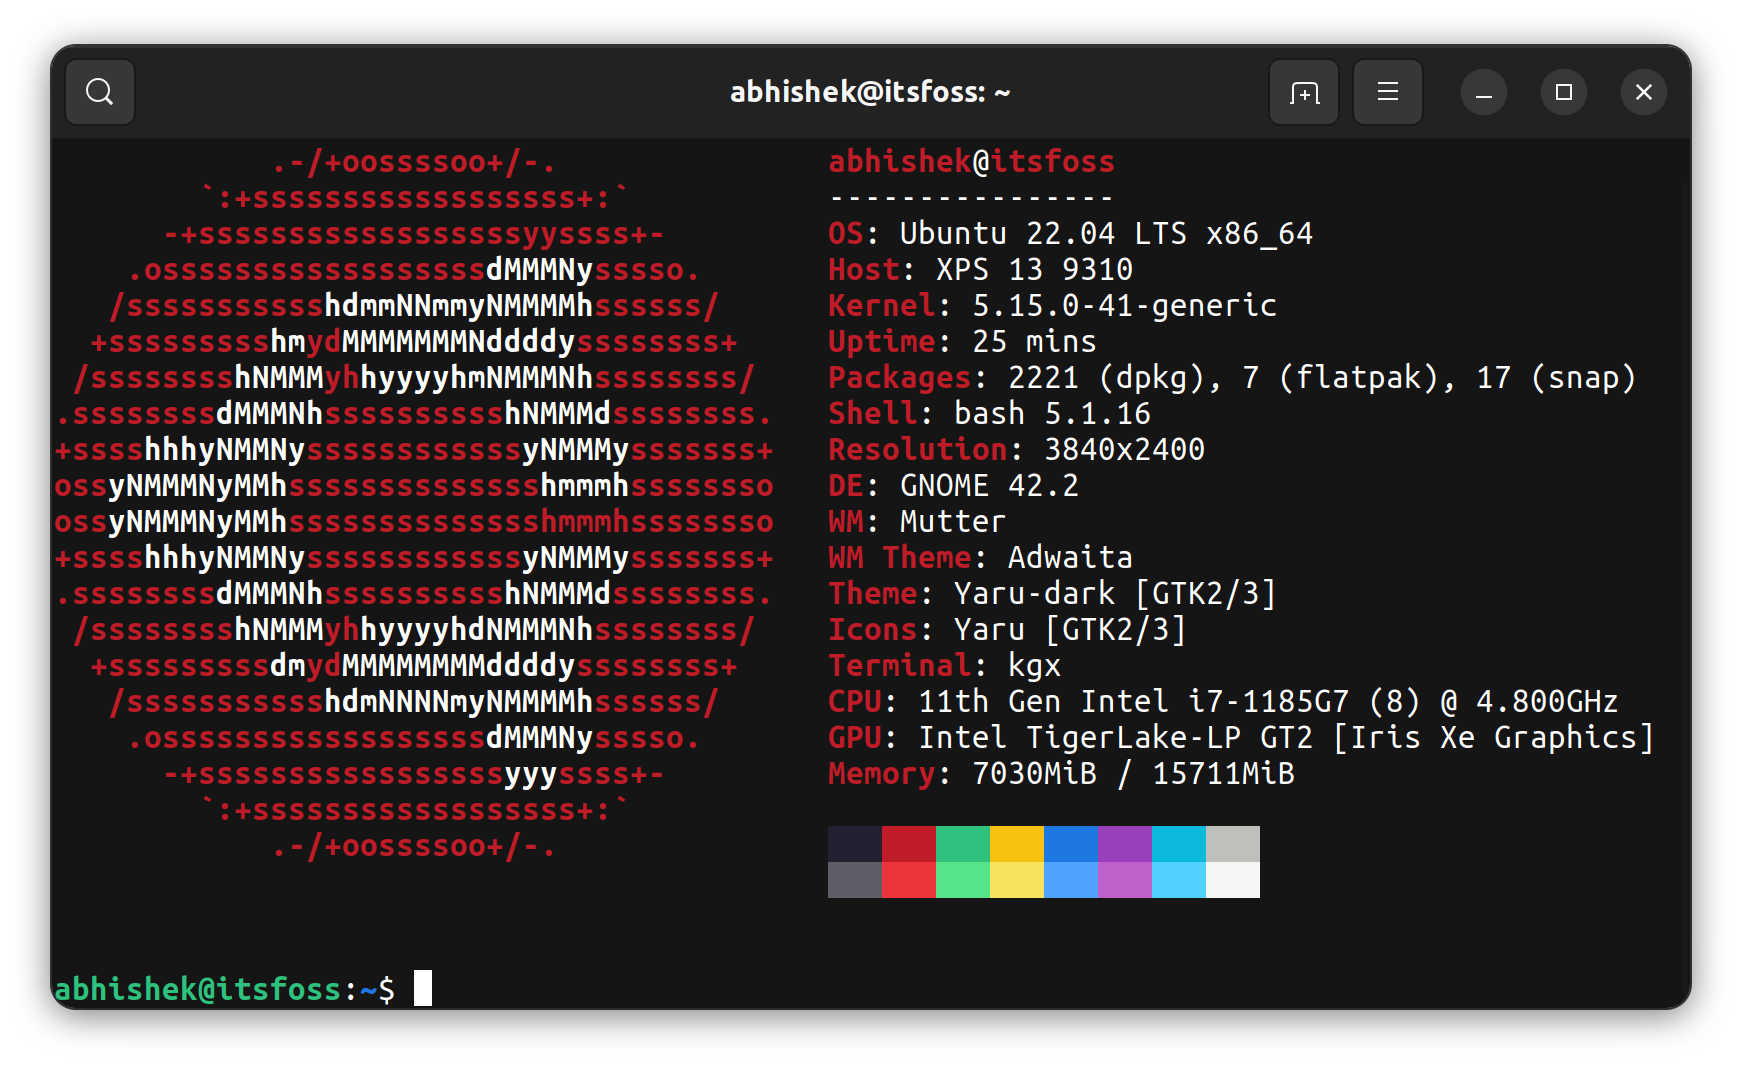This screenshot has height=1066, width=1742.
Task: Click the bright yellow bottom-row color block
Action: click(1017, 880)
